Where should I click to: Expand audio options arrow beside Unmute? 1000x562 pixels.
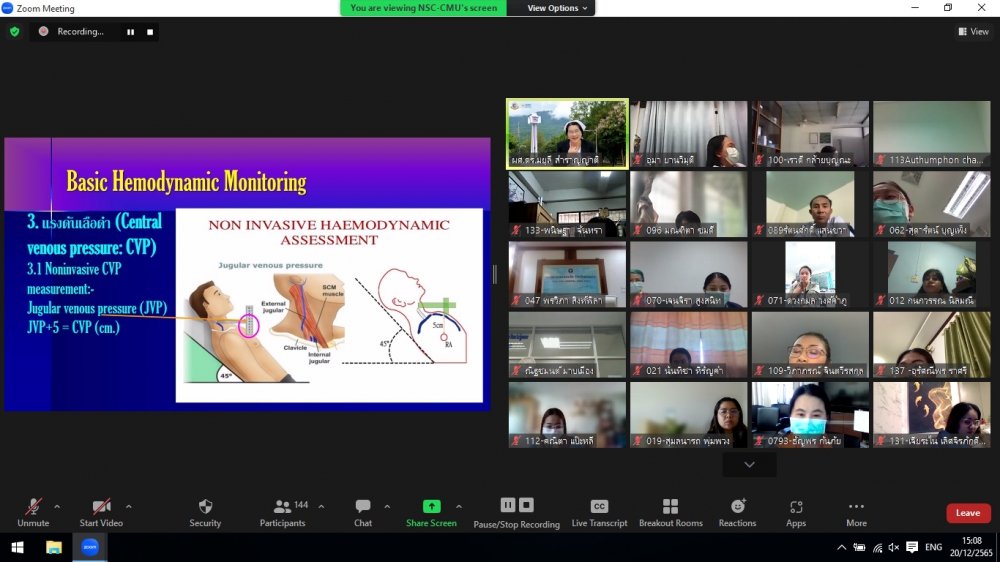(x=57, y=506)
